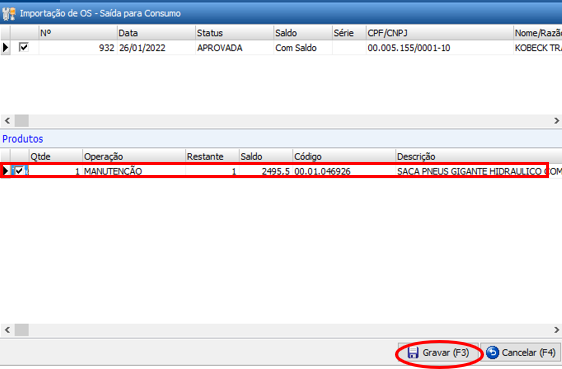
Task: Click the Operação column header
Action: pos(134,157)
